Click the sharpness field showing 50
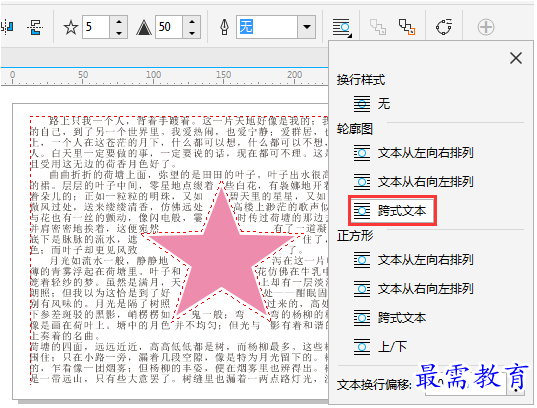Image resolution: width=537 pixels, height=408 pixels. [x=169, y=27]
